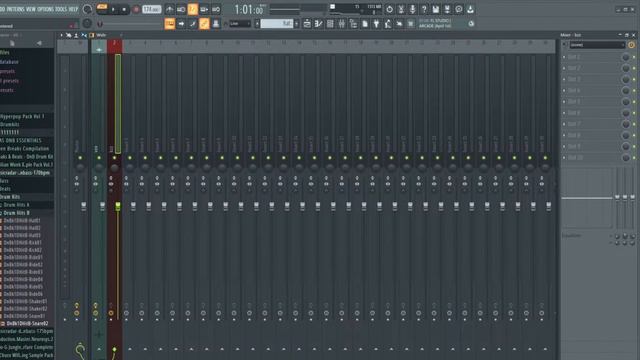This screenshot has width=640, height=360.
Task: Click the save project disk icon
Action: (436, 9)
